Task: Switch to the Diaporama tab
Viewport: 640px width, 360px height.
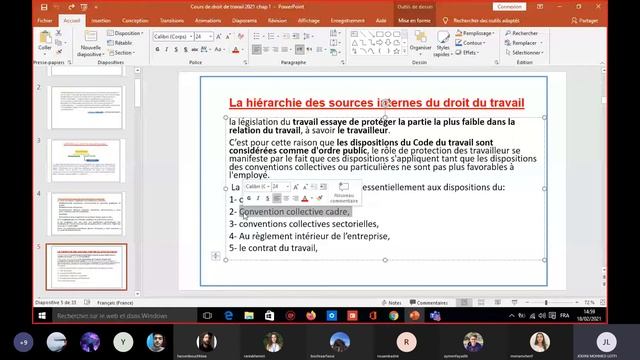Action: (244, 20)
